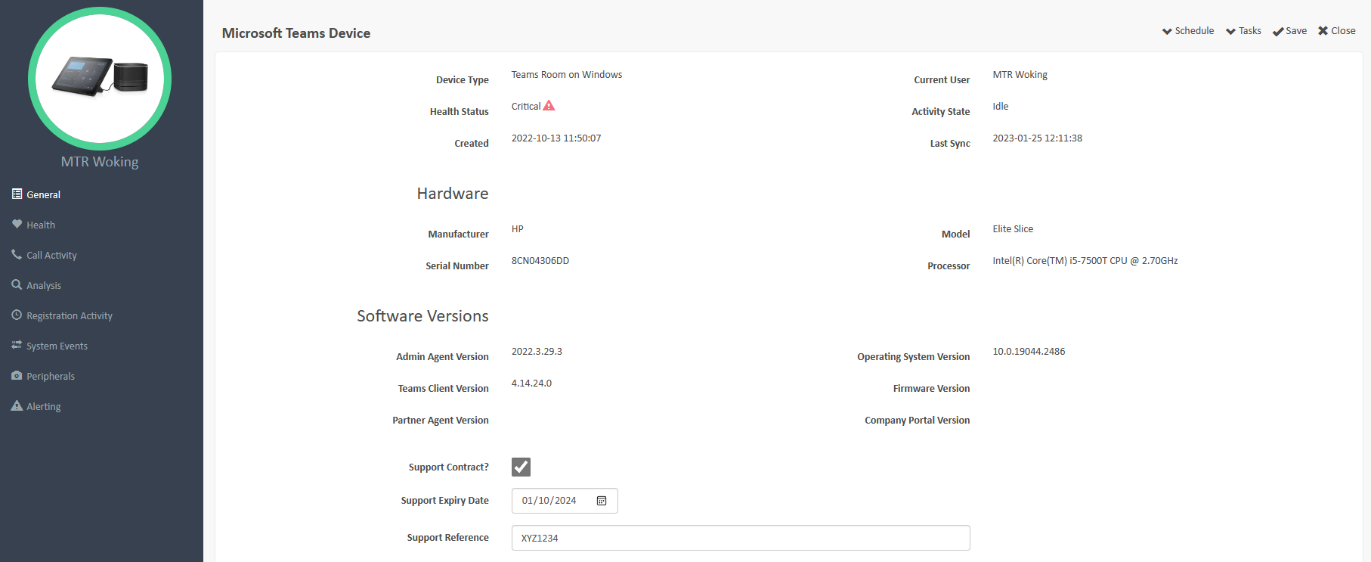Click the warning triangle icon beside Alerting

coord(17,406)
